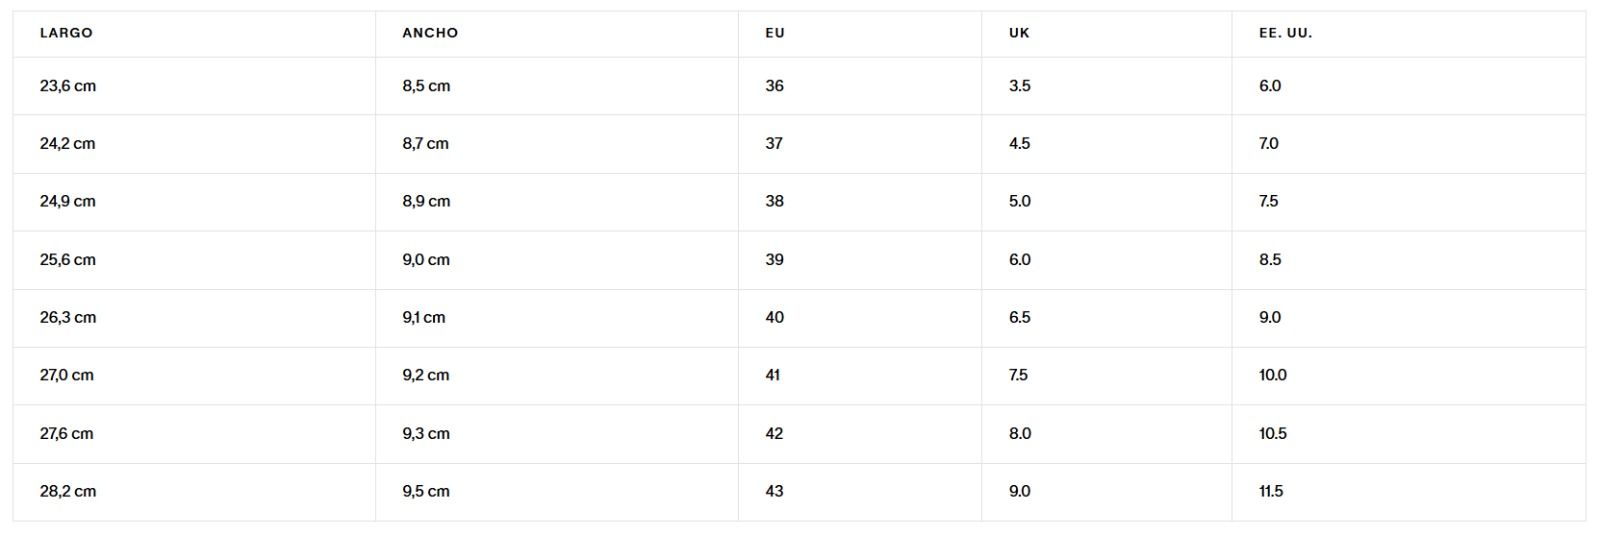The height and width of the screenshot is (535, 1600).
Task: Click the EE. UU. size 8.5 cell
Action: [1270, 260]
